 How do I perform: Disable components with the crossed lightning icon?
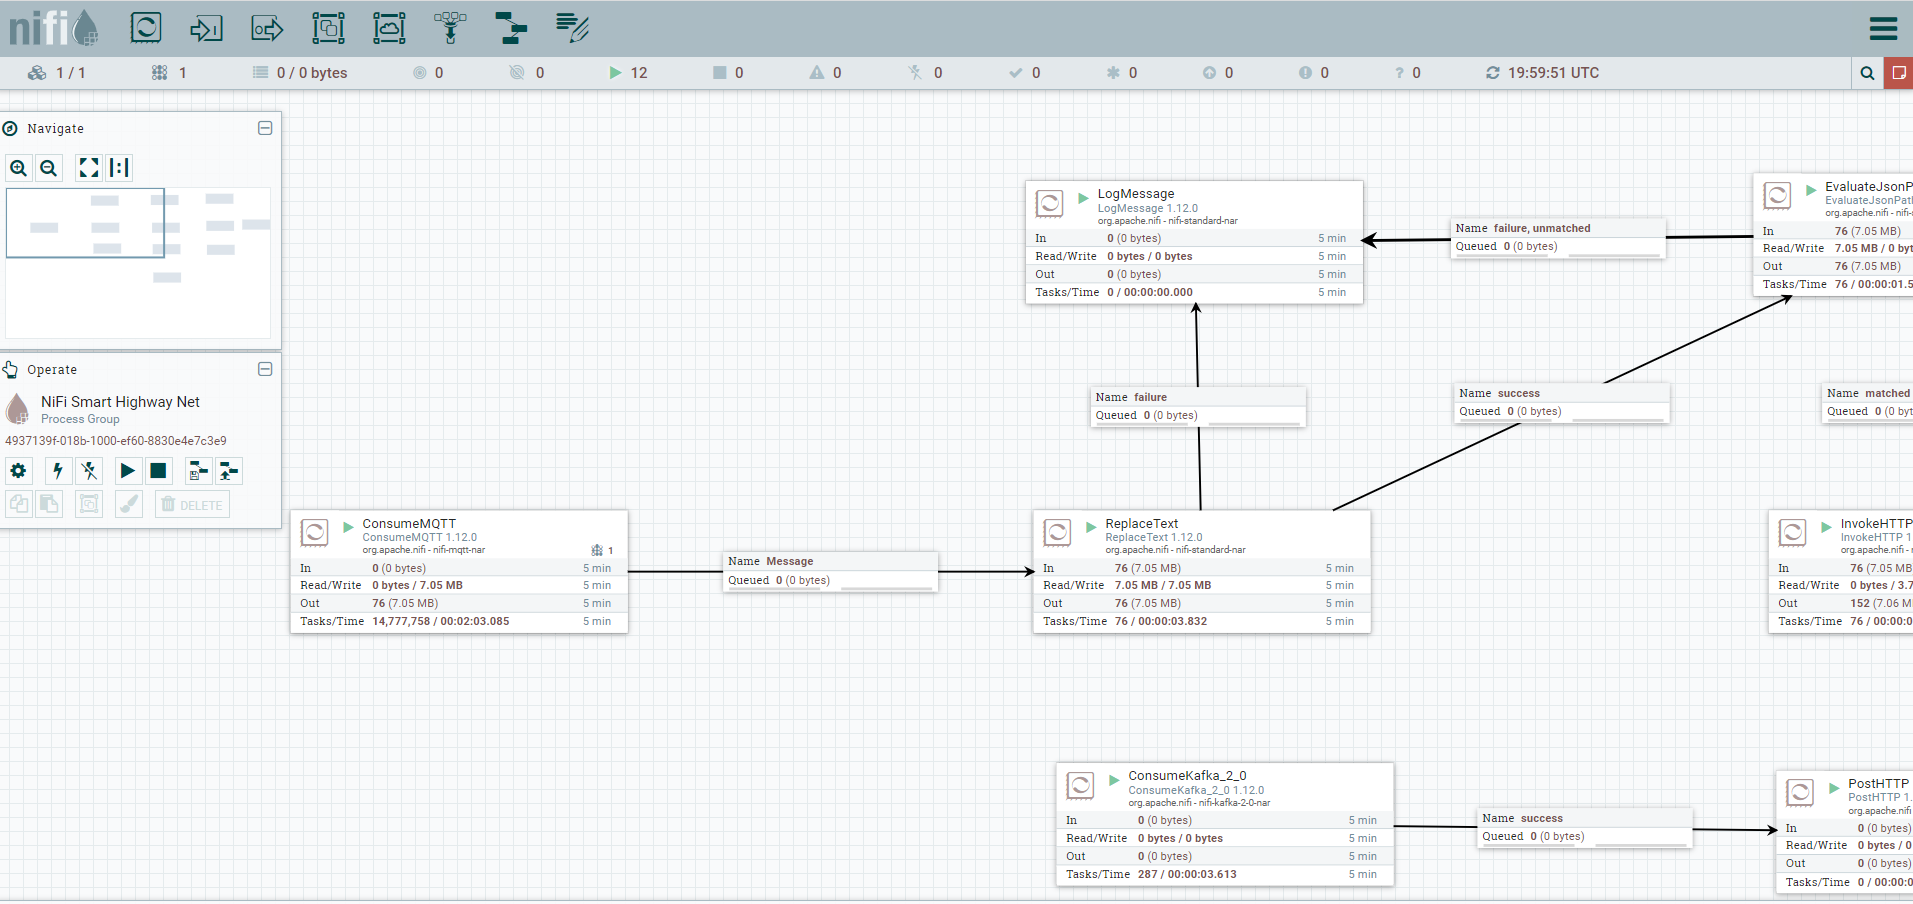point(89,471)
